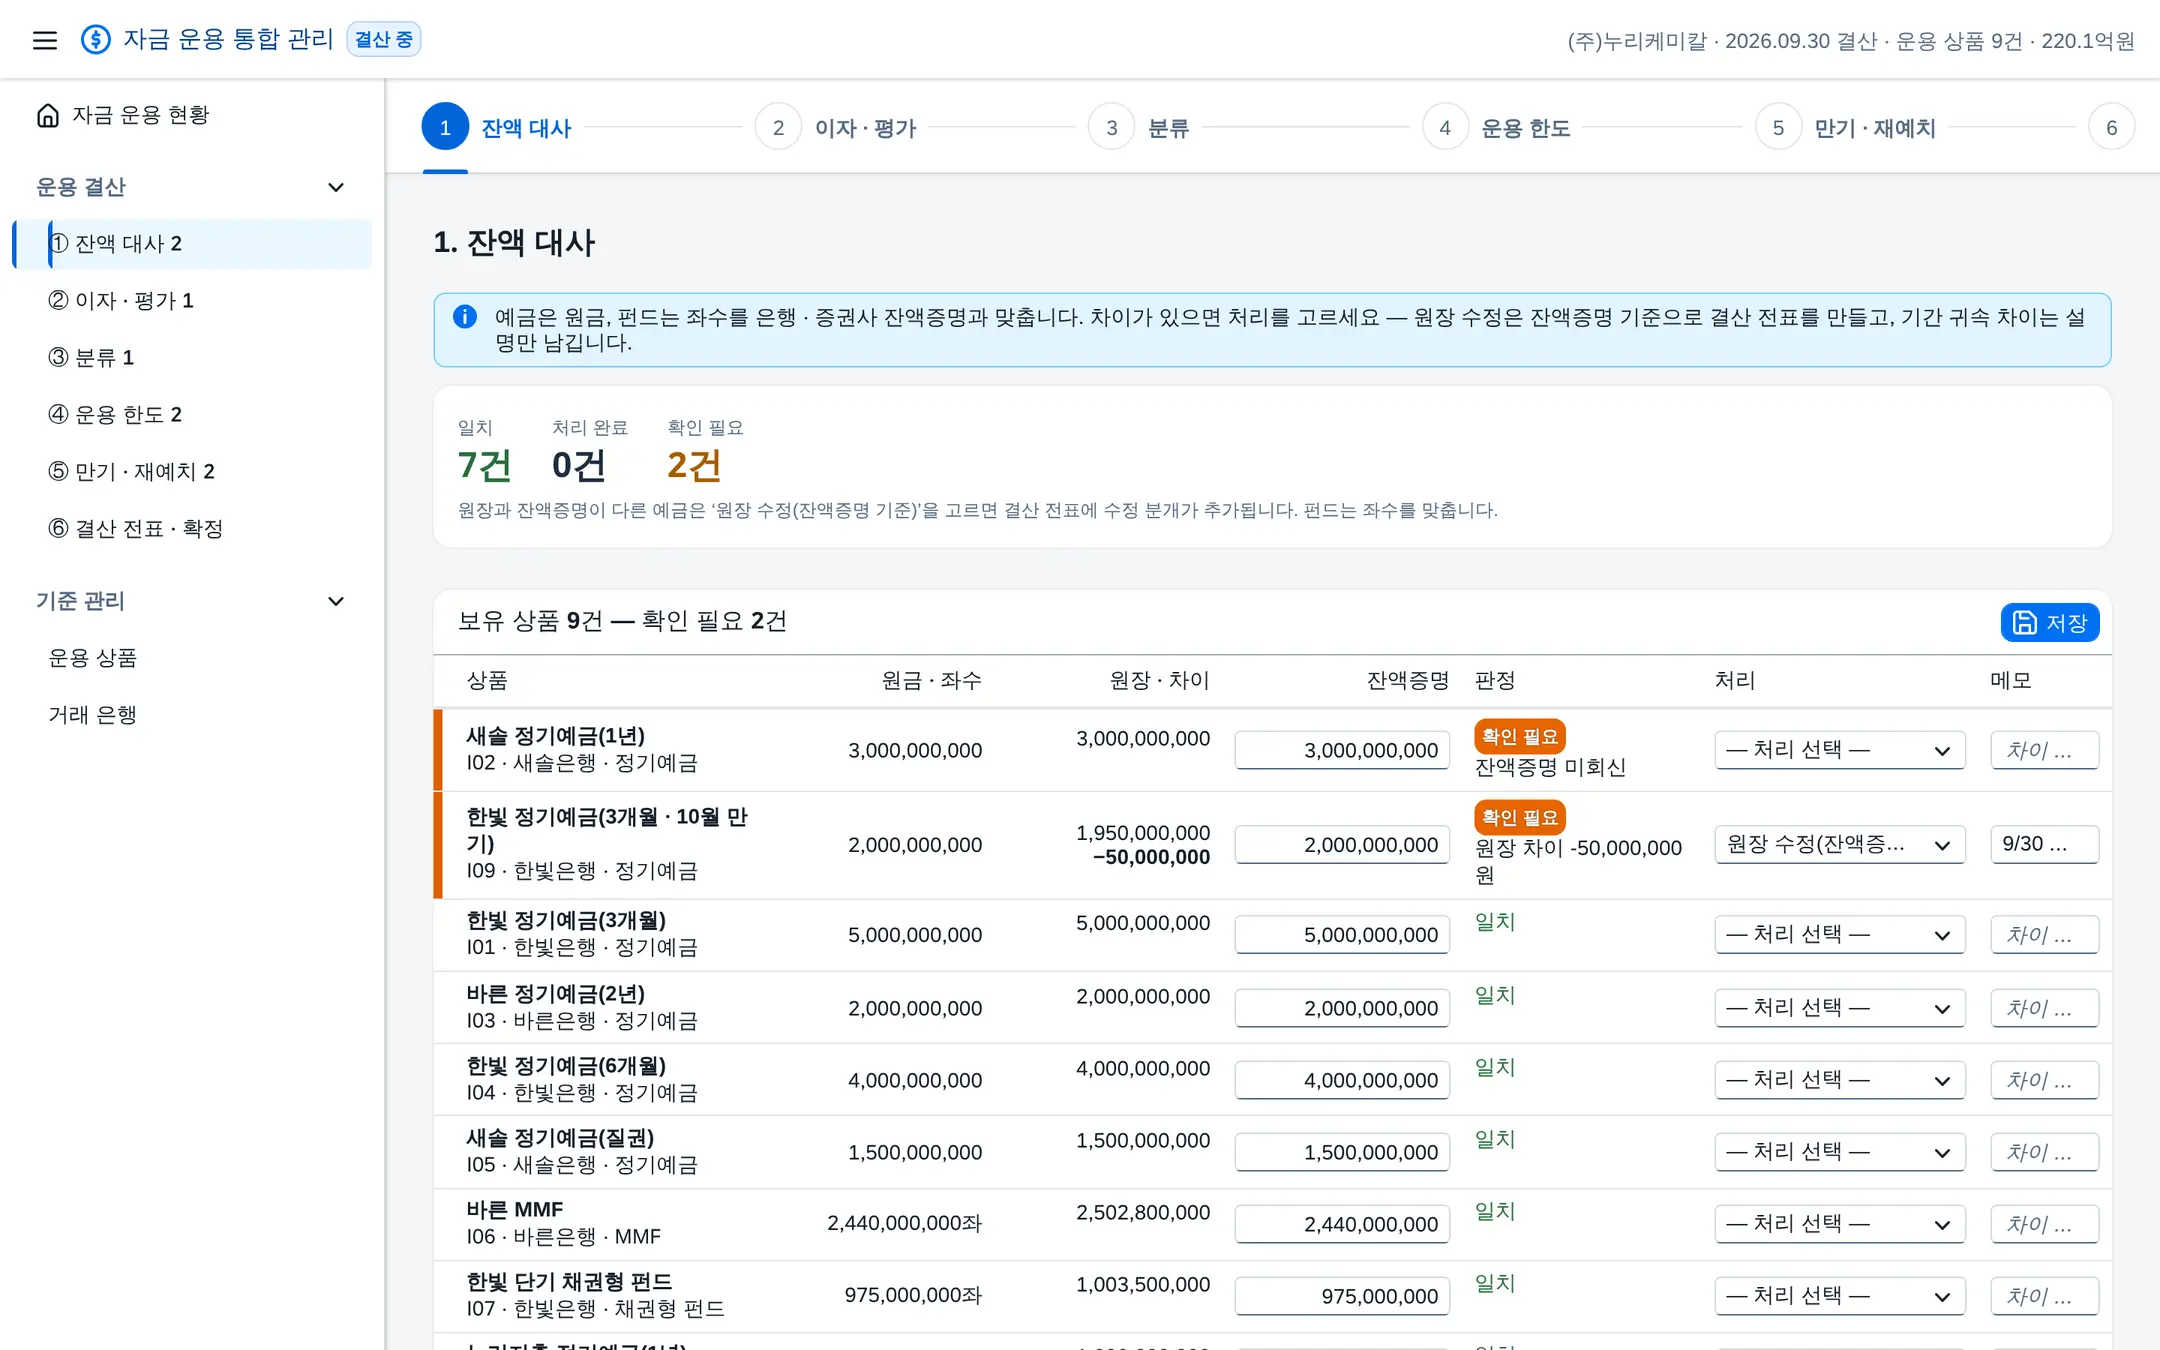Screen dimensions: 2160x1350
Task: Open 처리 선택 dropdown for I01 한빛 정기예금(3개월)
Action: (x=1839, y=935)
